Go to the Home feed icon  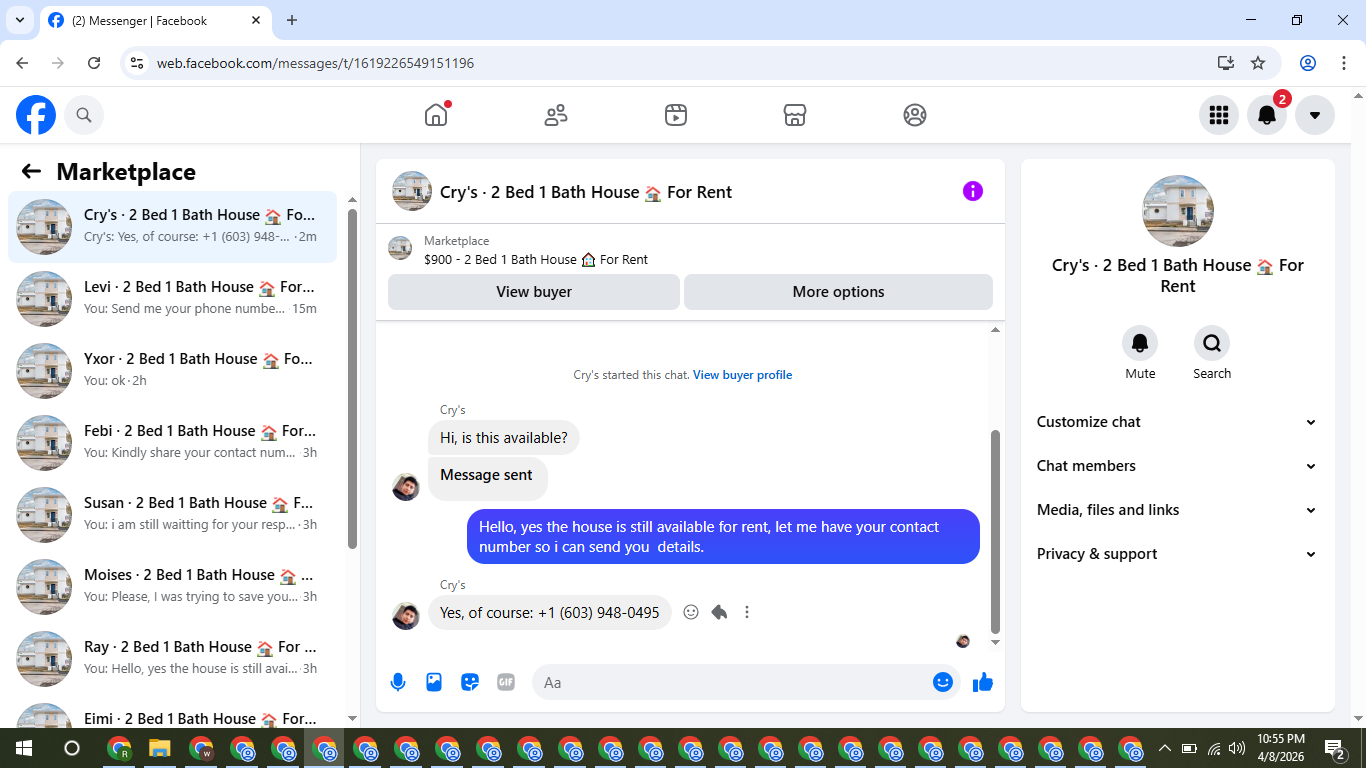click(x=436, y=115)
